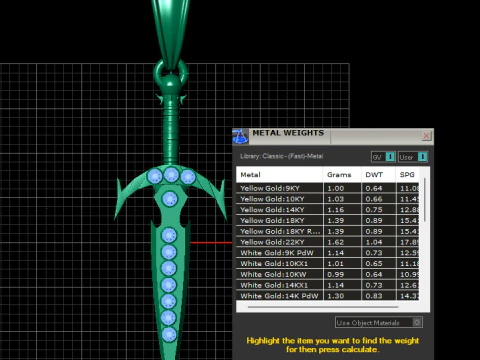This screenshot has width=480, height=360.
Task: Click the Library: Classic - (Fast)-Metal label
Action: click(x=281, y=156)
